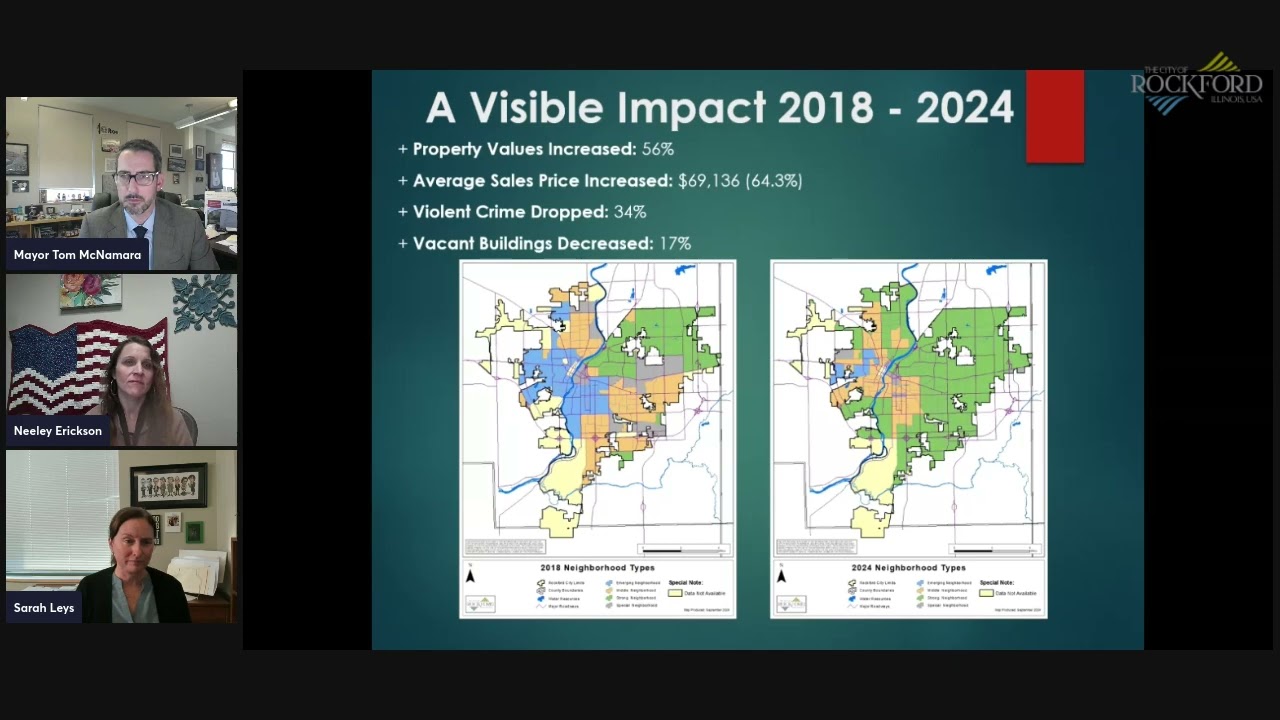The width and height of the screenshot is (1280, 720).
Task: Click the small Rockford logo in the 2024 legend
Action: pos(792,604)
